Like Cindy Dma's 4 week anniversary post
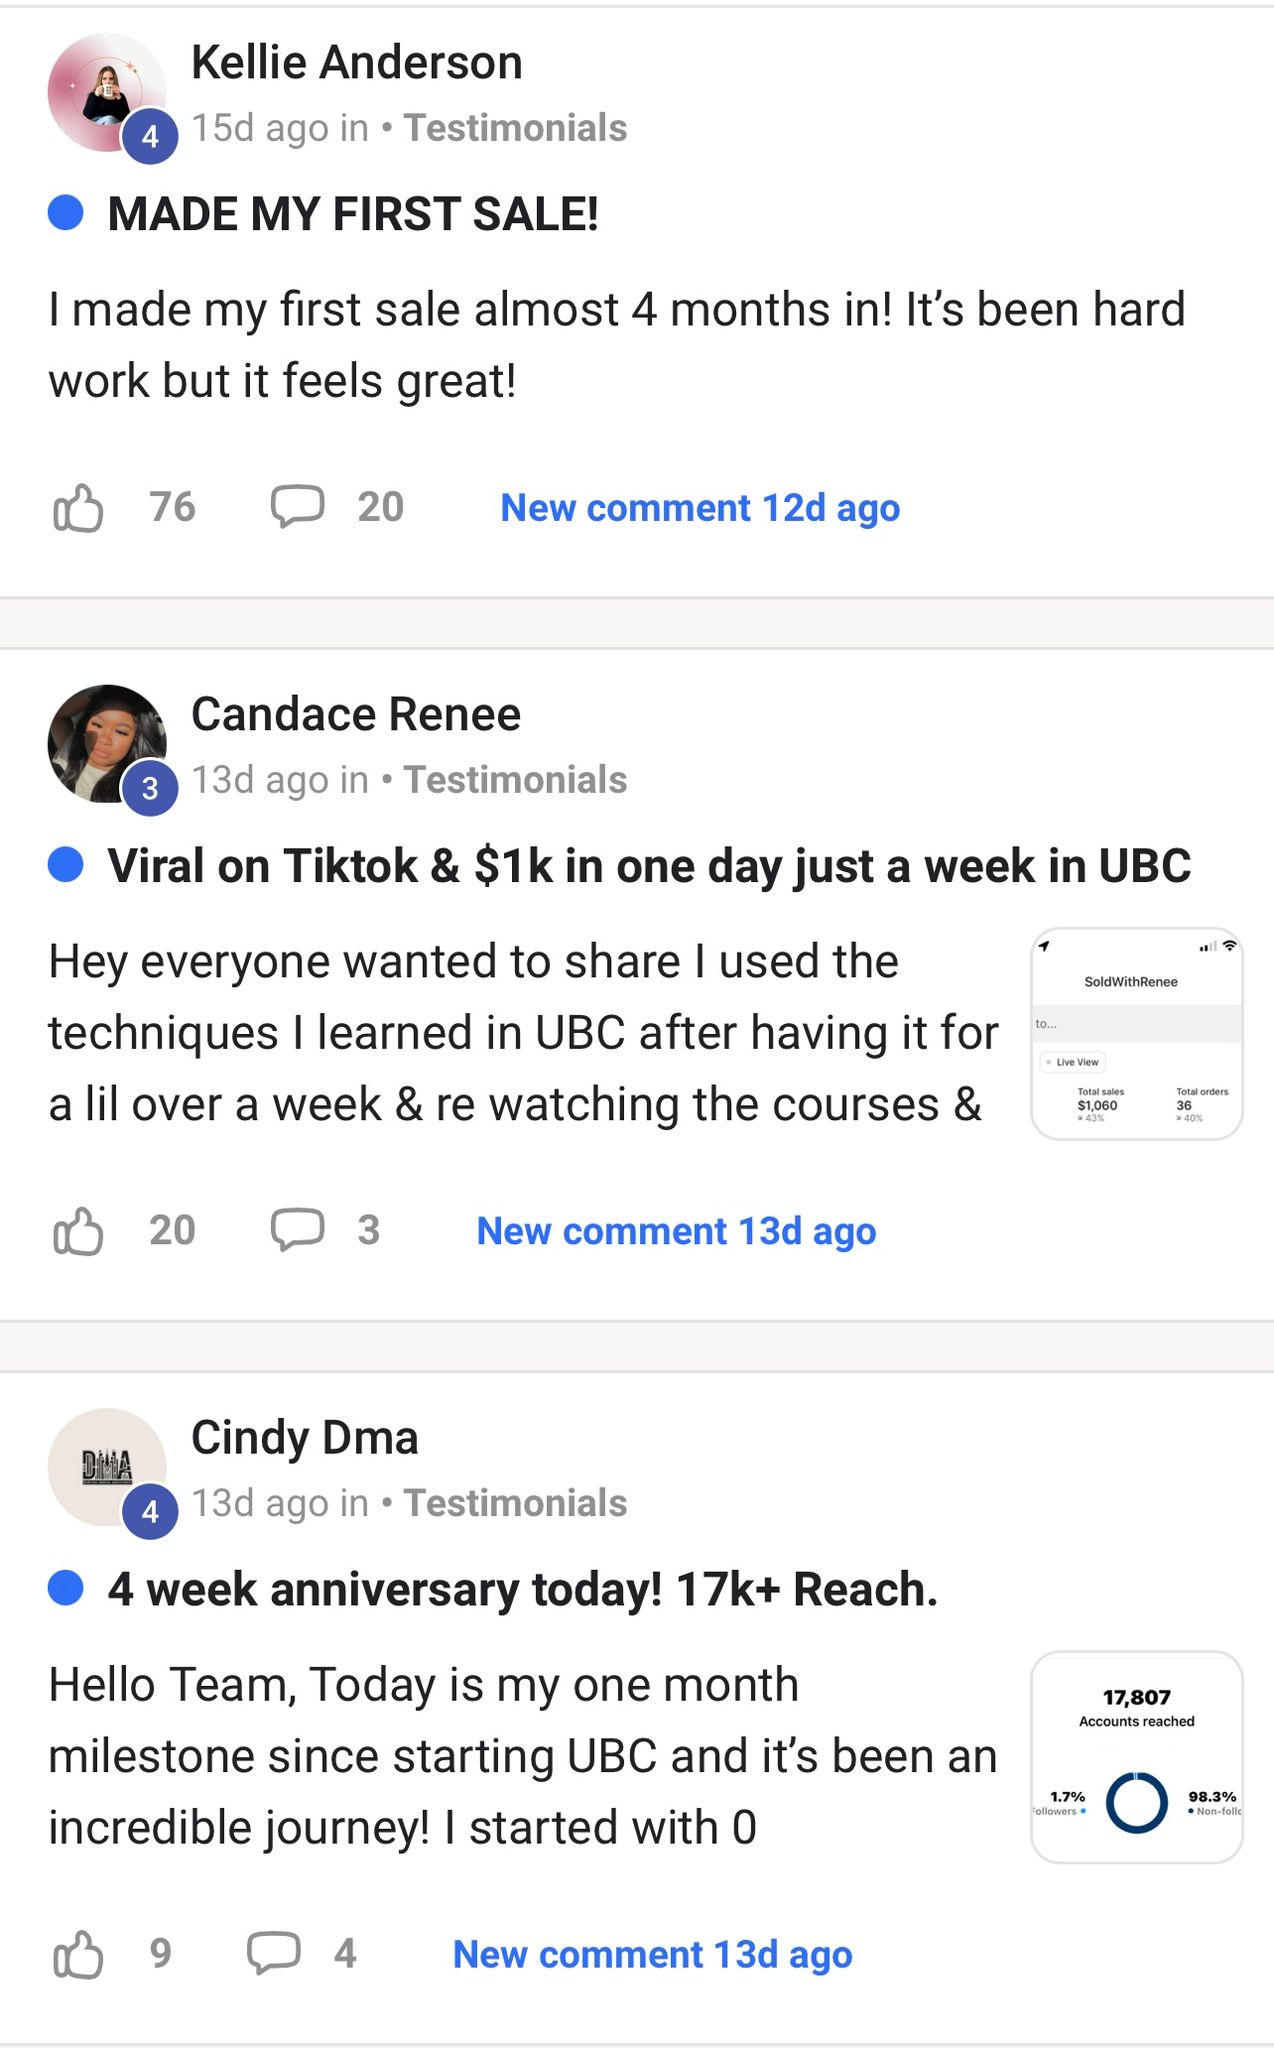The height and width of the screenshot is (2048, 1274). 78,1954
